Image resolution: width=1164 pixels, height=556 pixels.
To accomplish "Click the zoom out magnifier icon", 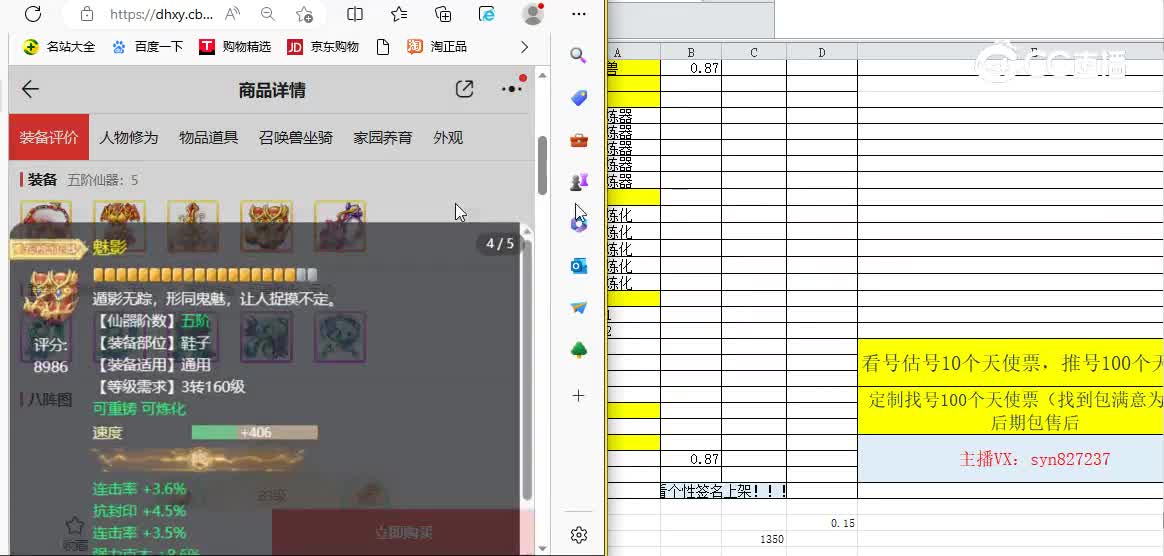I will point(268,14).
